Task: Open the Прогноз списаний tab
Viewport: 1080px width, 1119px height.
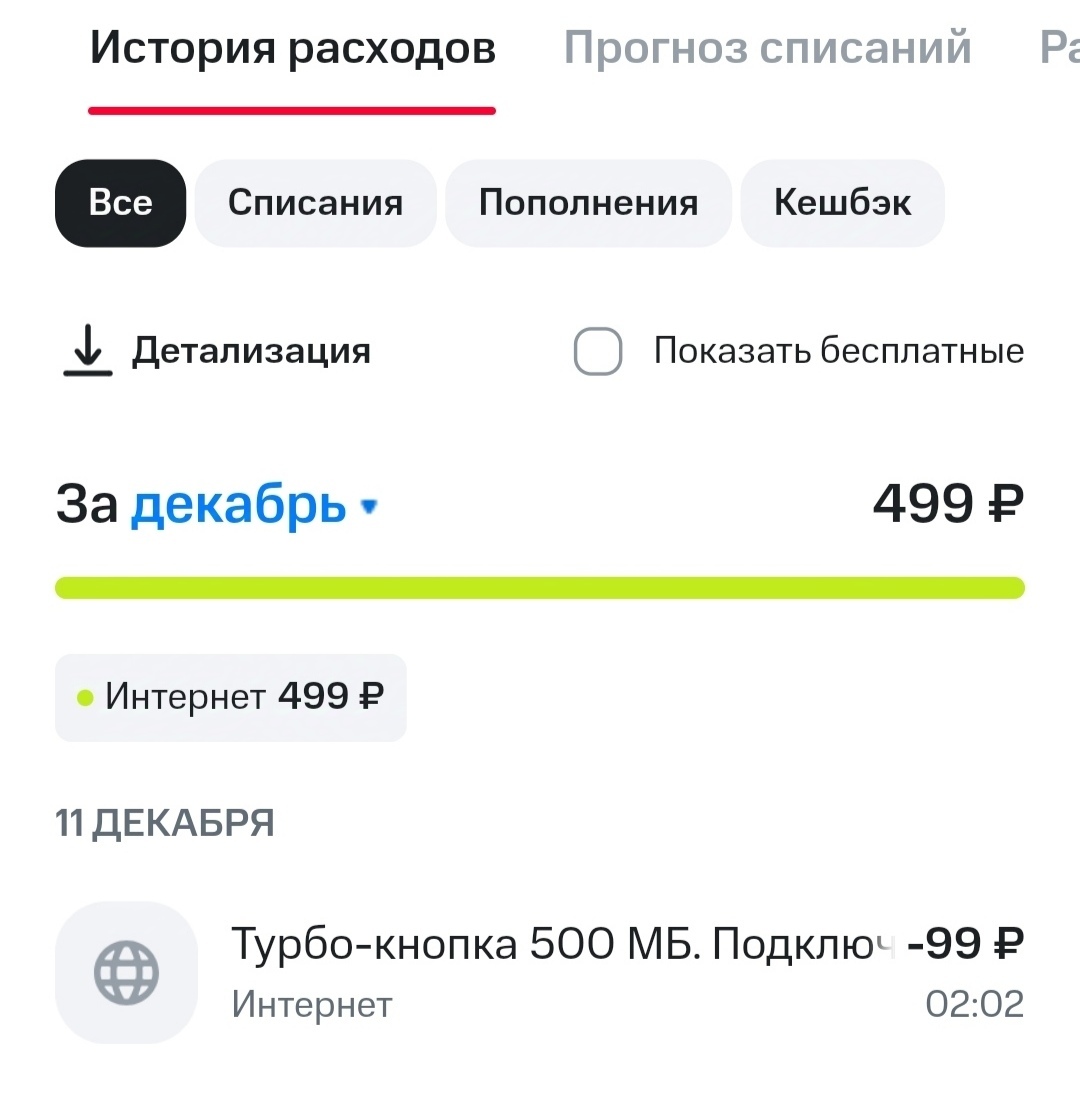Action: (767, 49)
